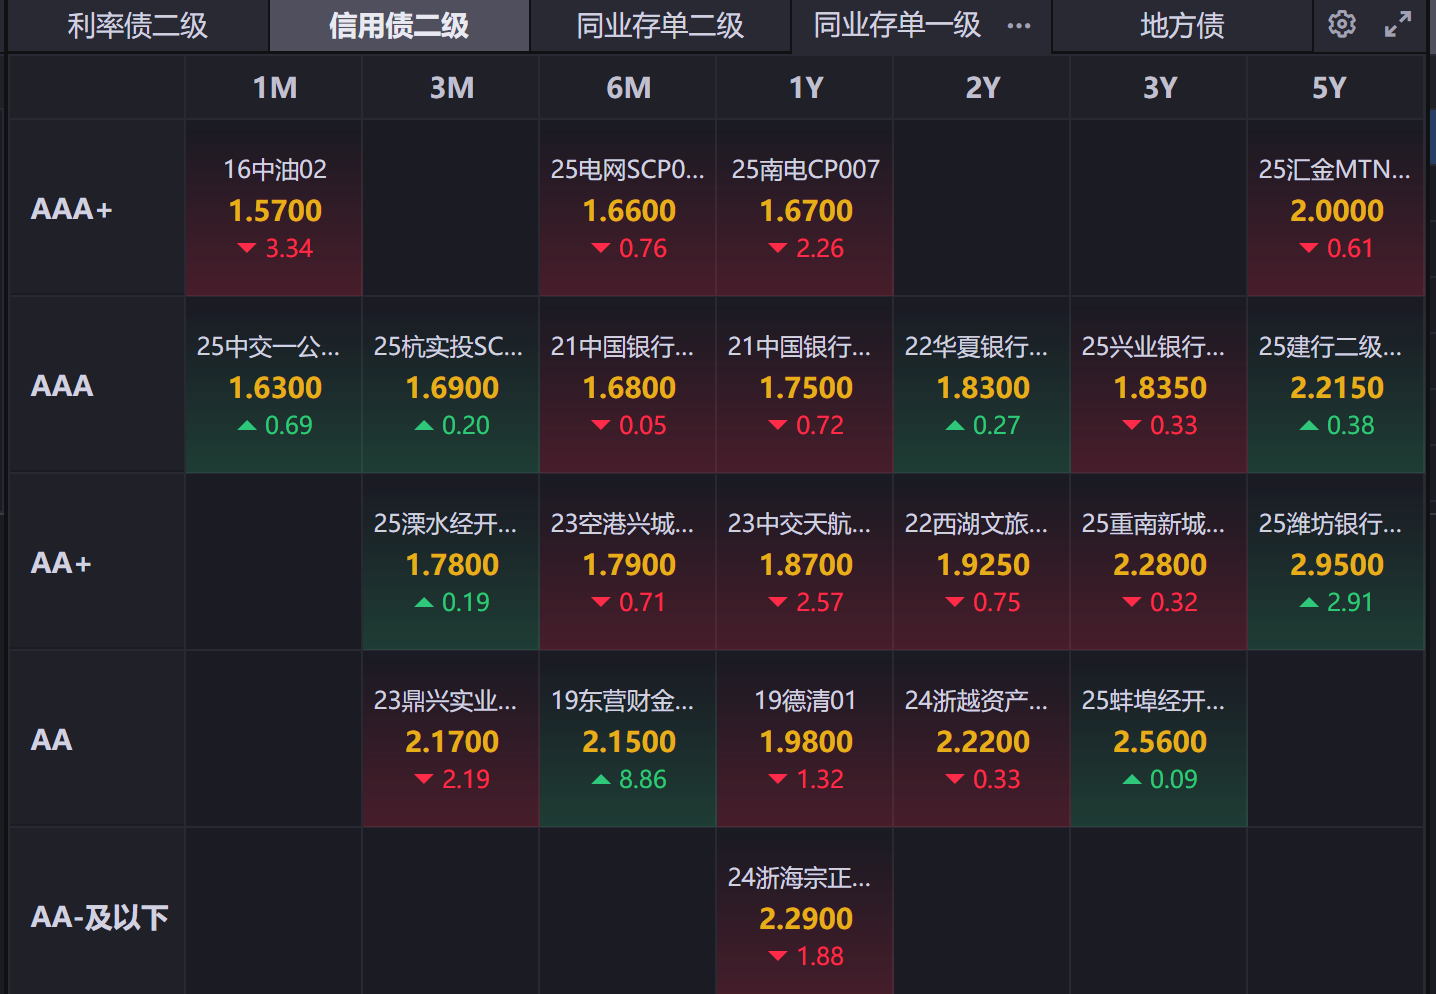Select the 25潍坊银行 5Y cell

pyautogui.click(x=1335, y=562)
